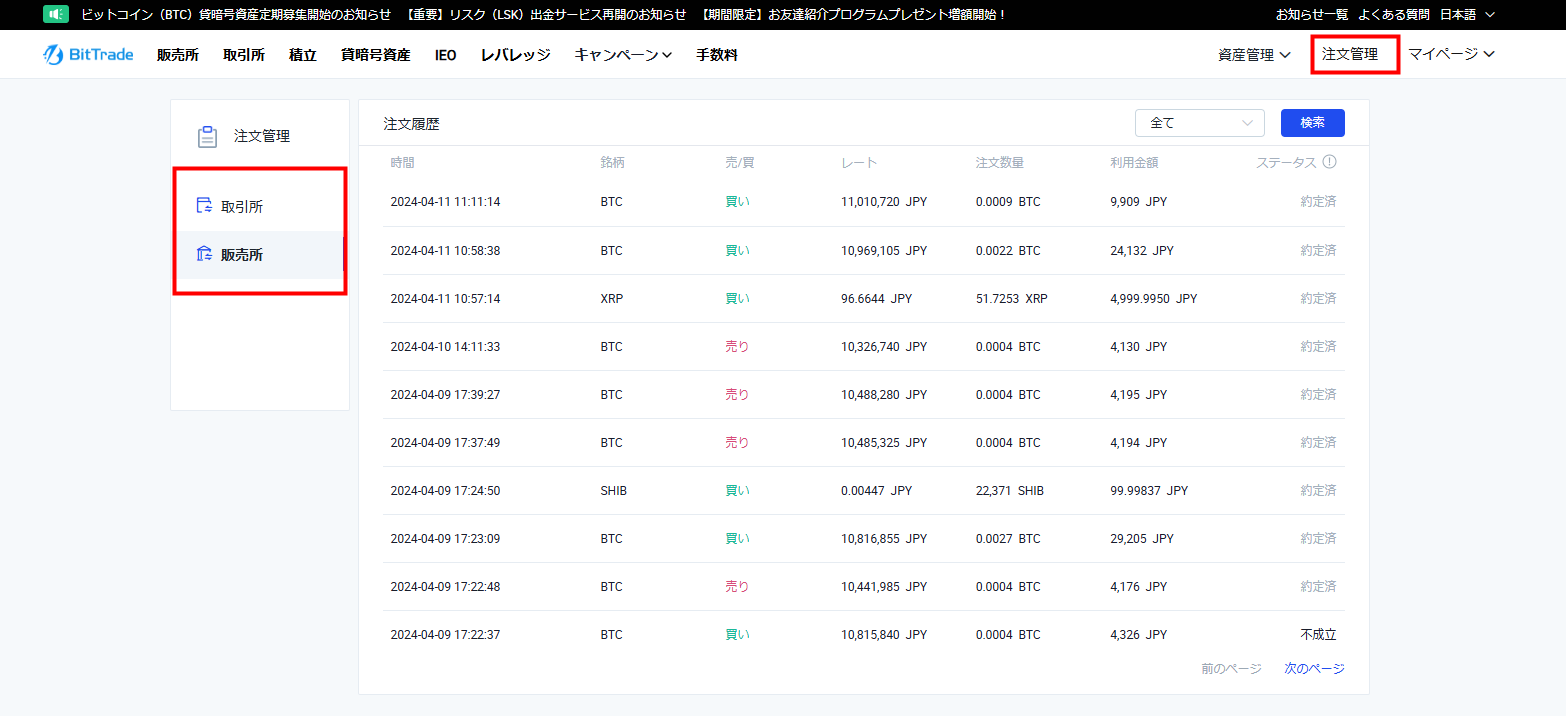
Task: Change language via 日本語 selector
Action: (1466, 14)
